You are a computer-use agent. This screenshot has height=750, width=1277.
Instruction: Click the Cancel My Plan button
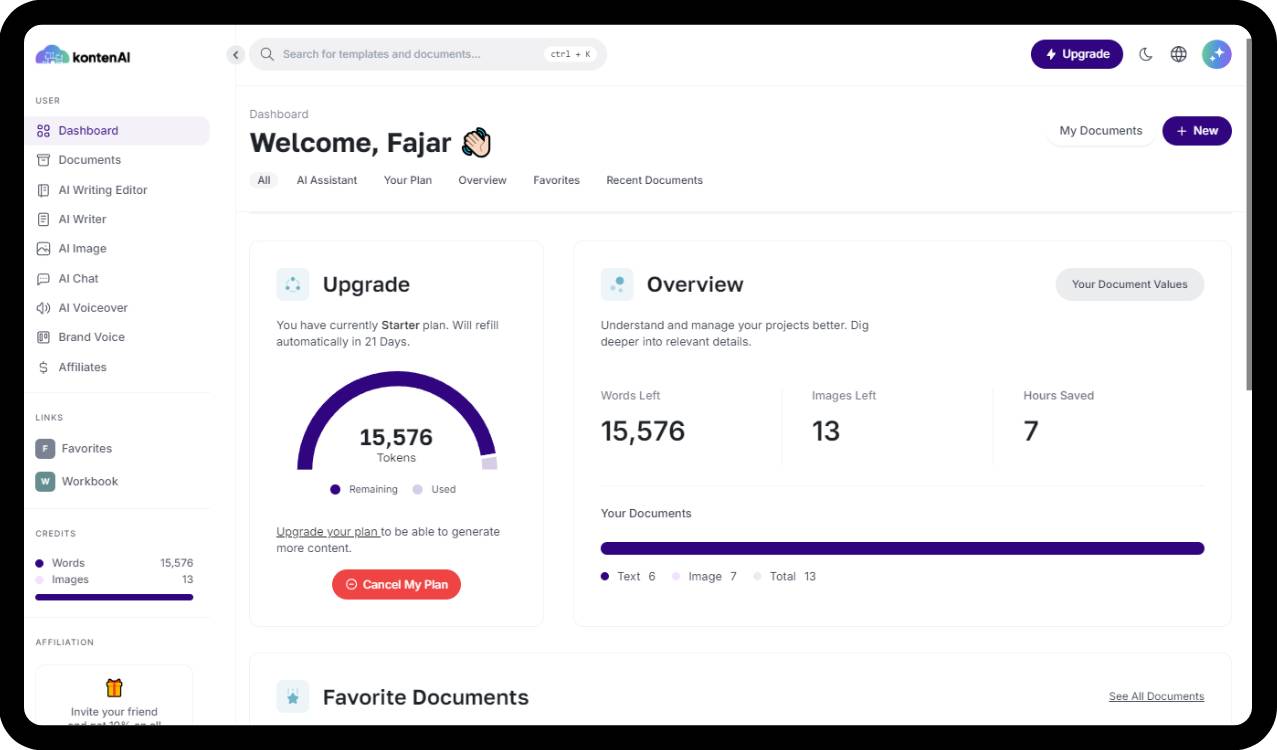[396, 584]
